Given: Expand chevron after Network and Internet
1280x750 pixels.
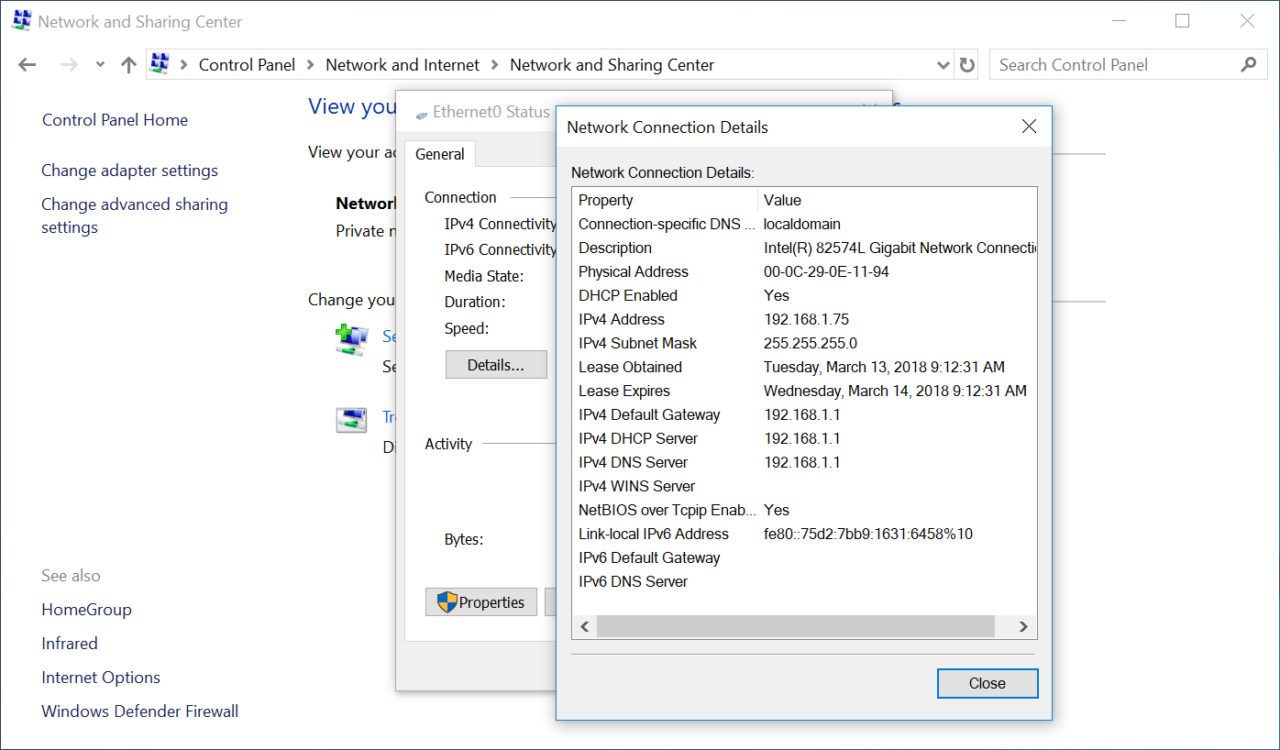Looking at the screenshot, I should point(494,65).
